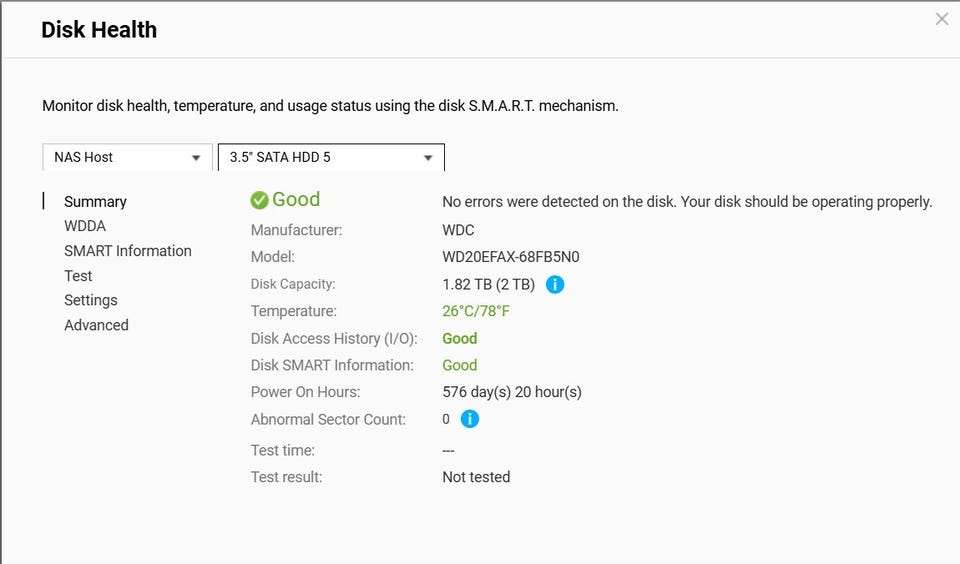Image resolution: width=960 pixels, height=564 pixels.
Task: Click the green Good status checkmark icon
Action: [x=260, y=200]
